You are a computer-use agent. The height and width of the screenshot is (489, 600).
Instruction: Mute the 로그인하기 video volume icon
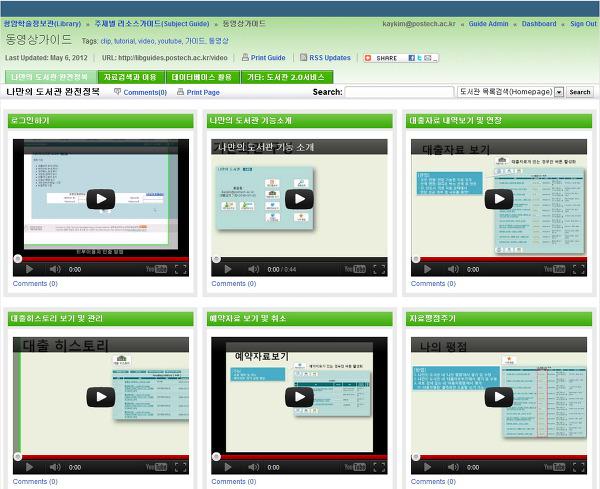pos(55,269)
